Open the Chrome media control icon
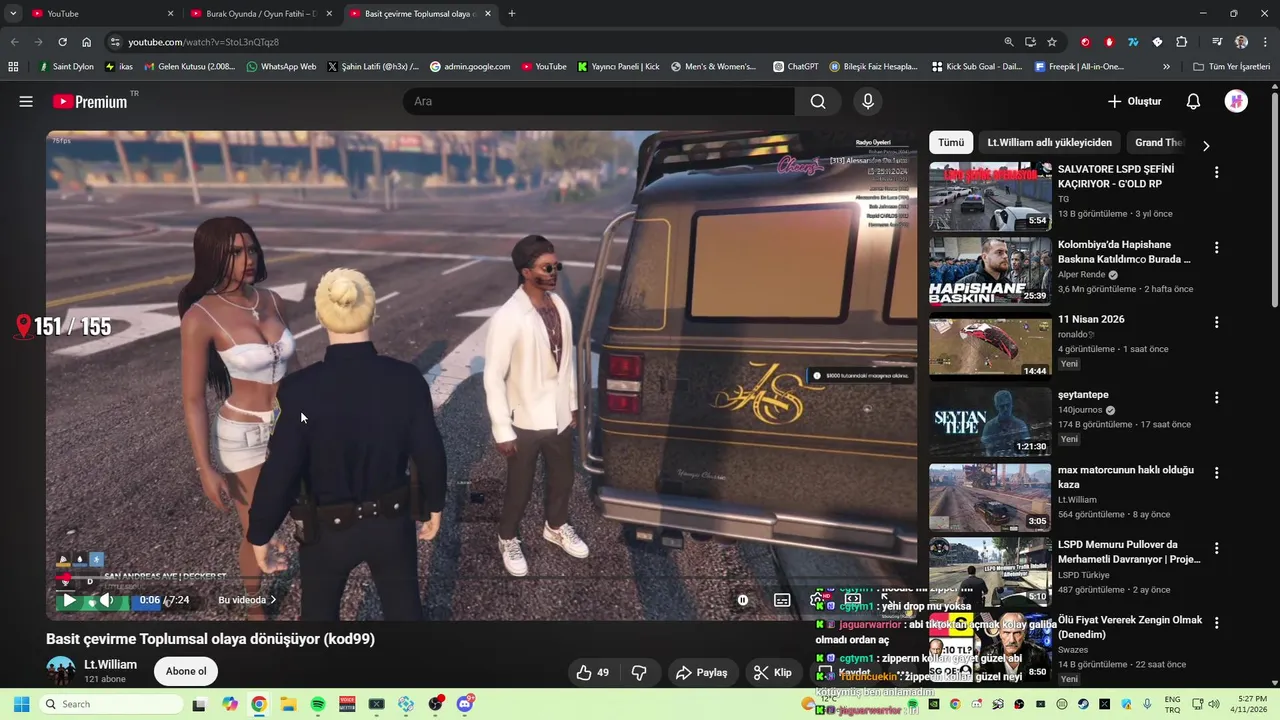Screen dimensions: 1280x720 click(1217, 42)
